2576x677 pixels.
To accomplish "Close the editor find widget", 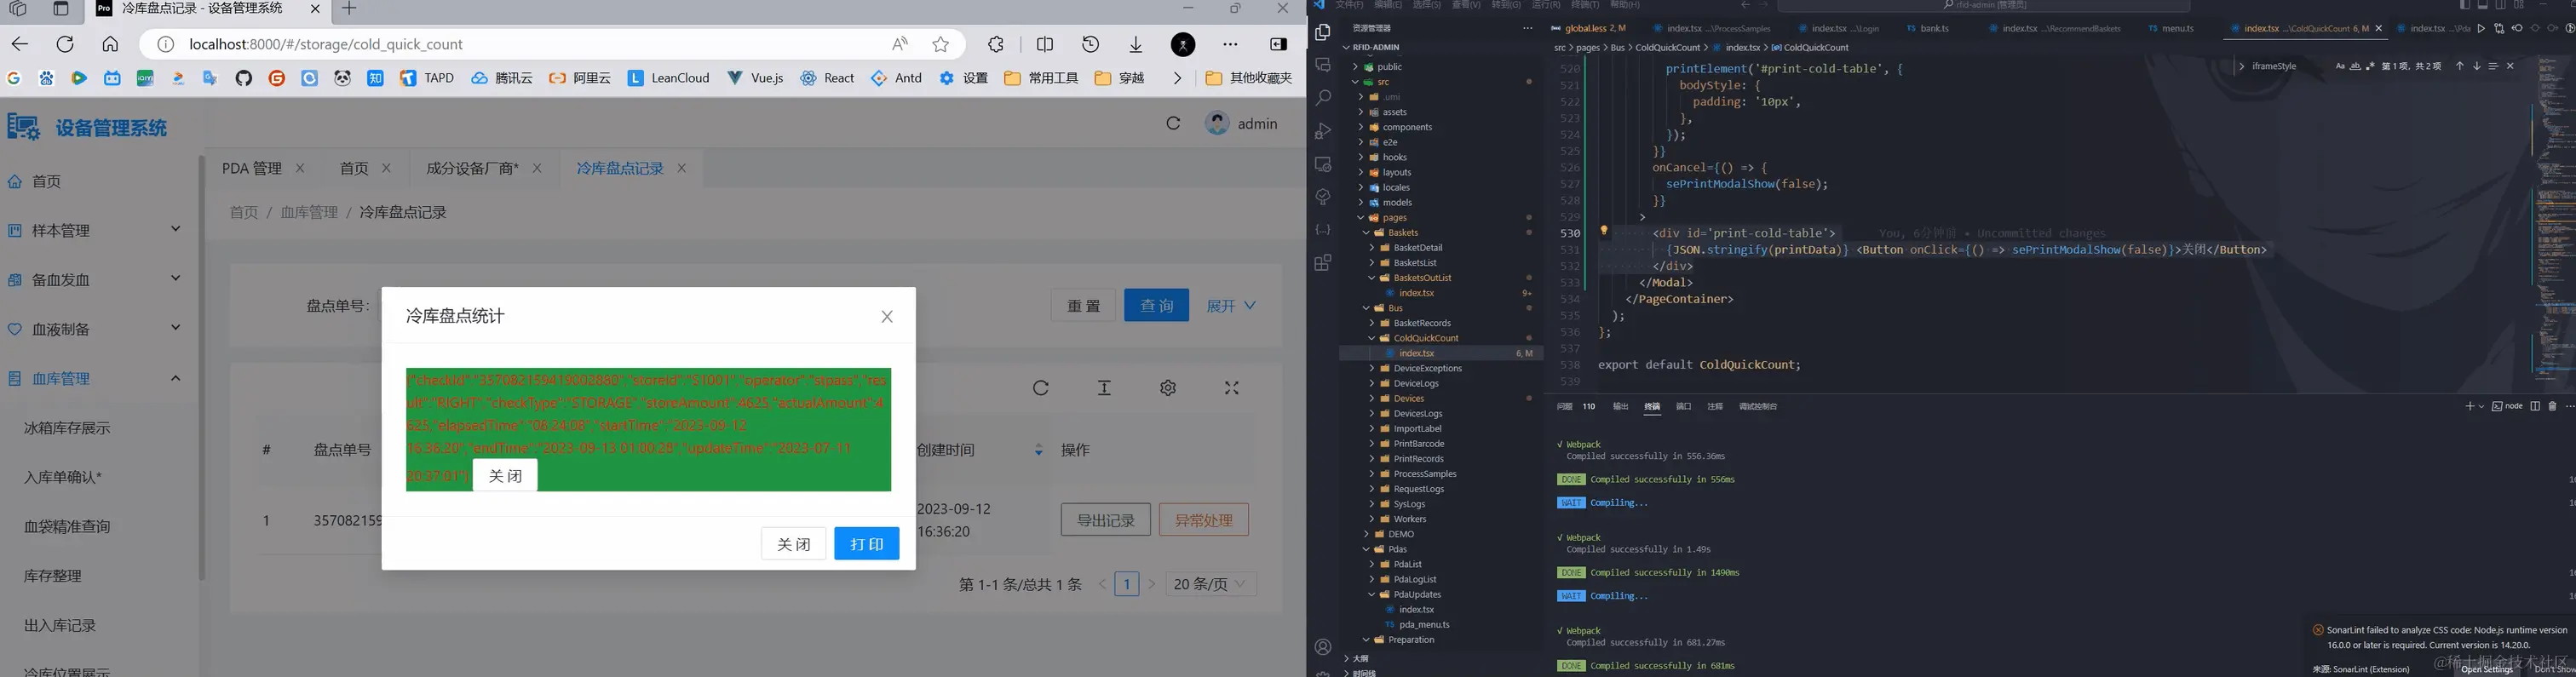I will pos(2510,66).
